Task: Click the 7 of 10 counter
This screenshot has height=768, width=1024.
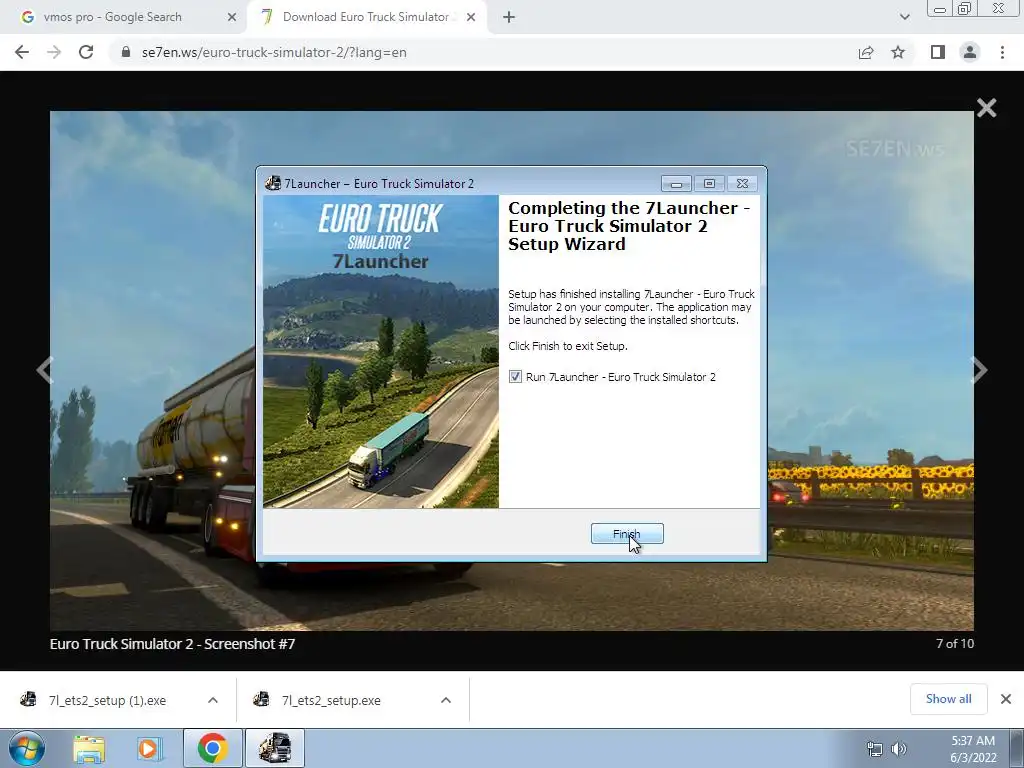Action: pos(955,643)
